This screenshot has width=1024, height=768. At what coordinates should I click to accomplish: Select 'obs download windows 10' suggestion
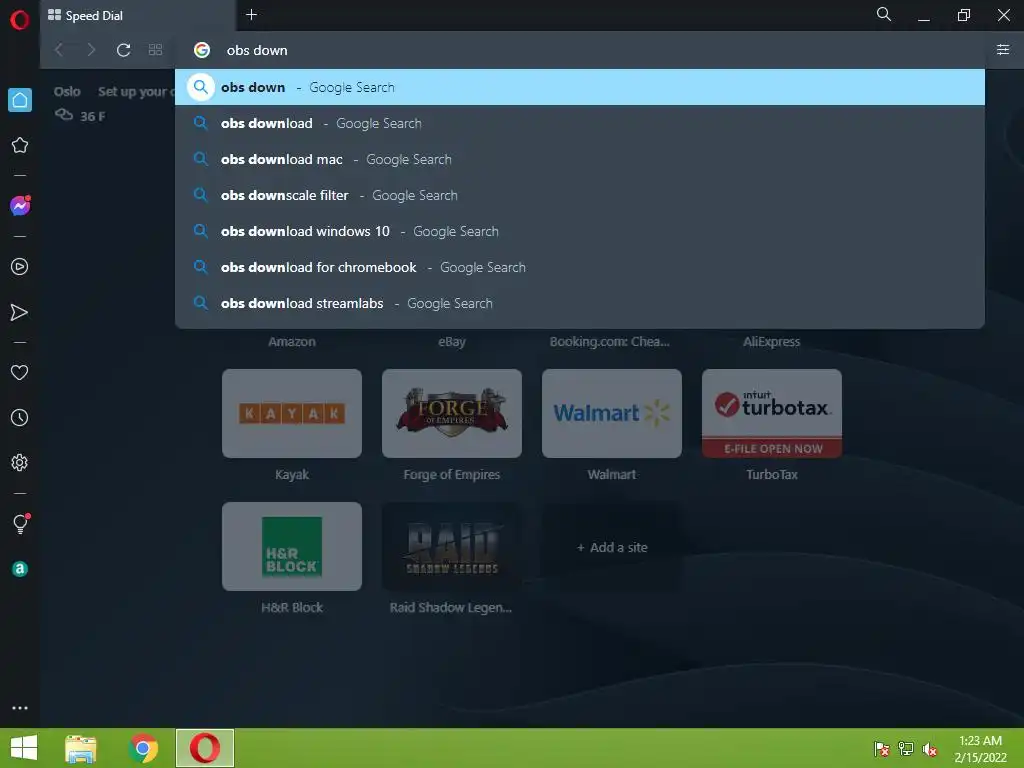point(580,231)
